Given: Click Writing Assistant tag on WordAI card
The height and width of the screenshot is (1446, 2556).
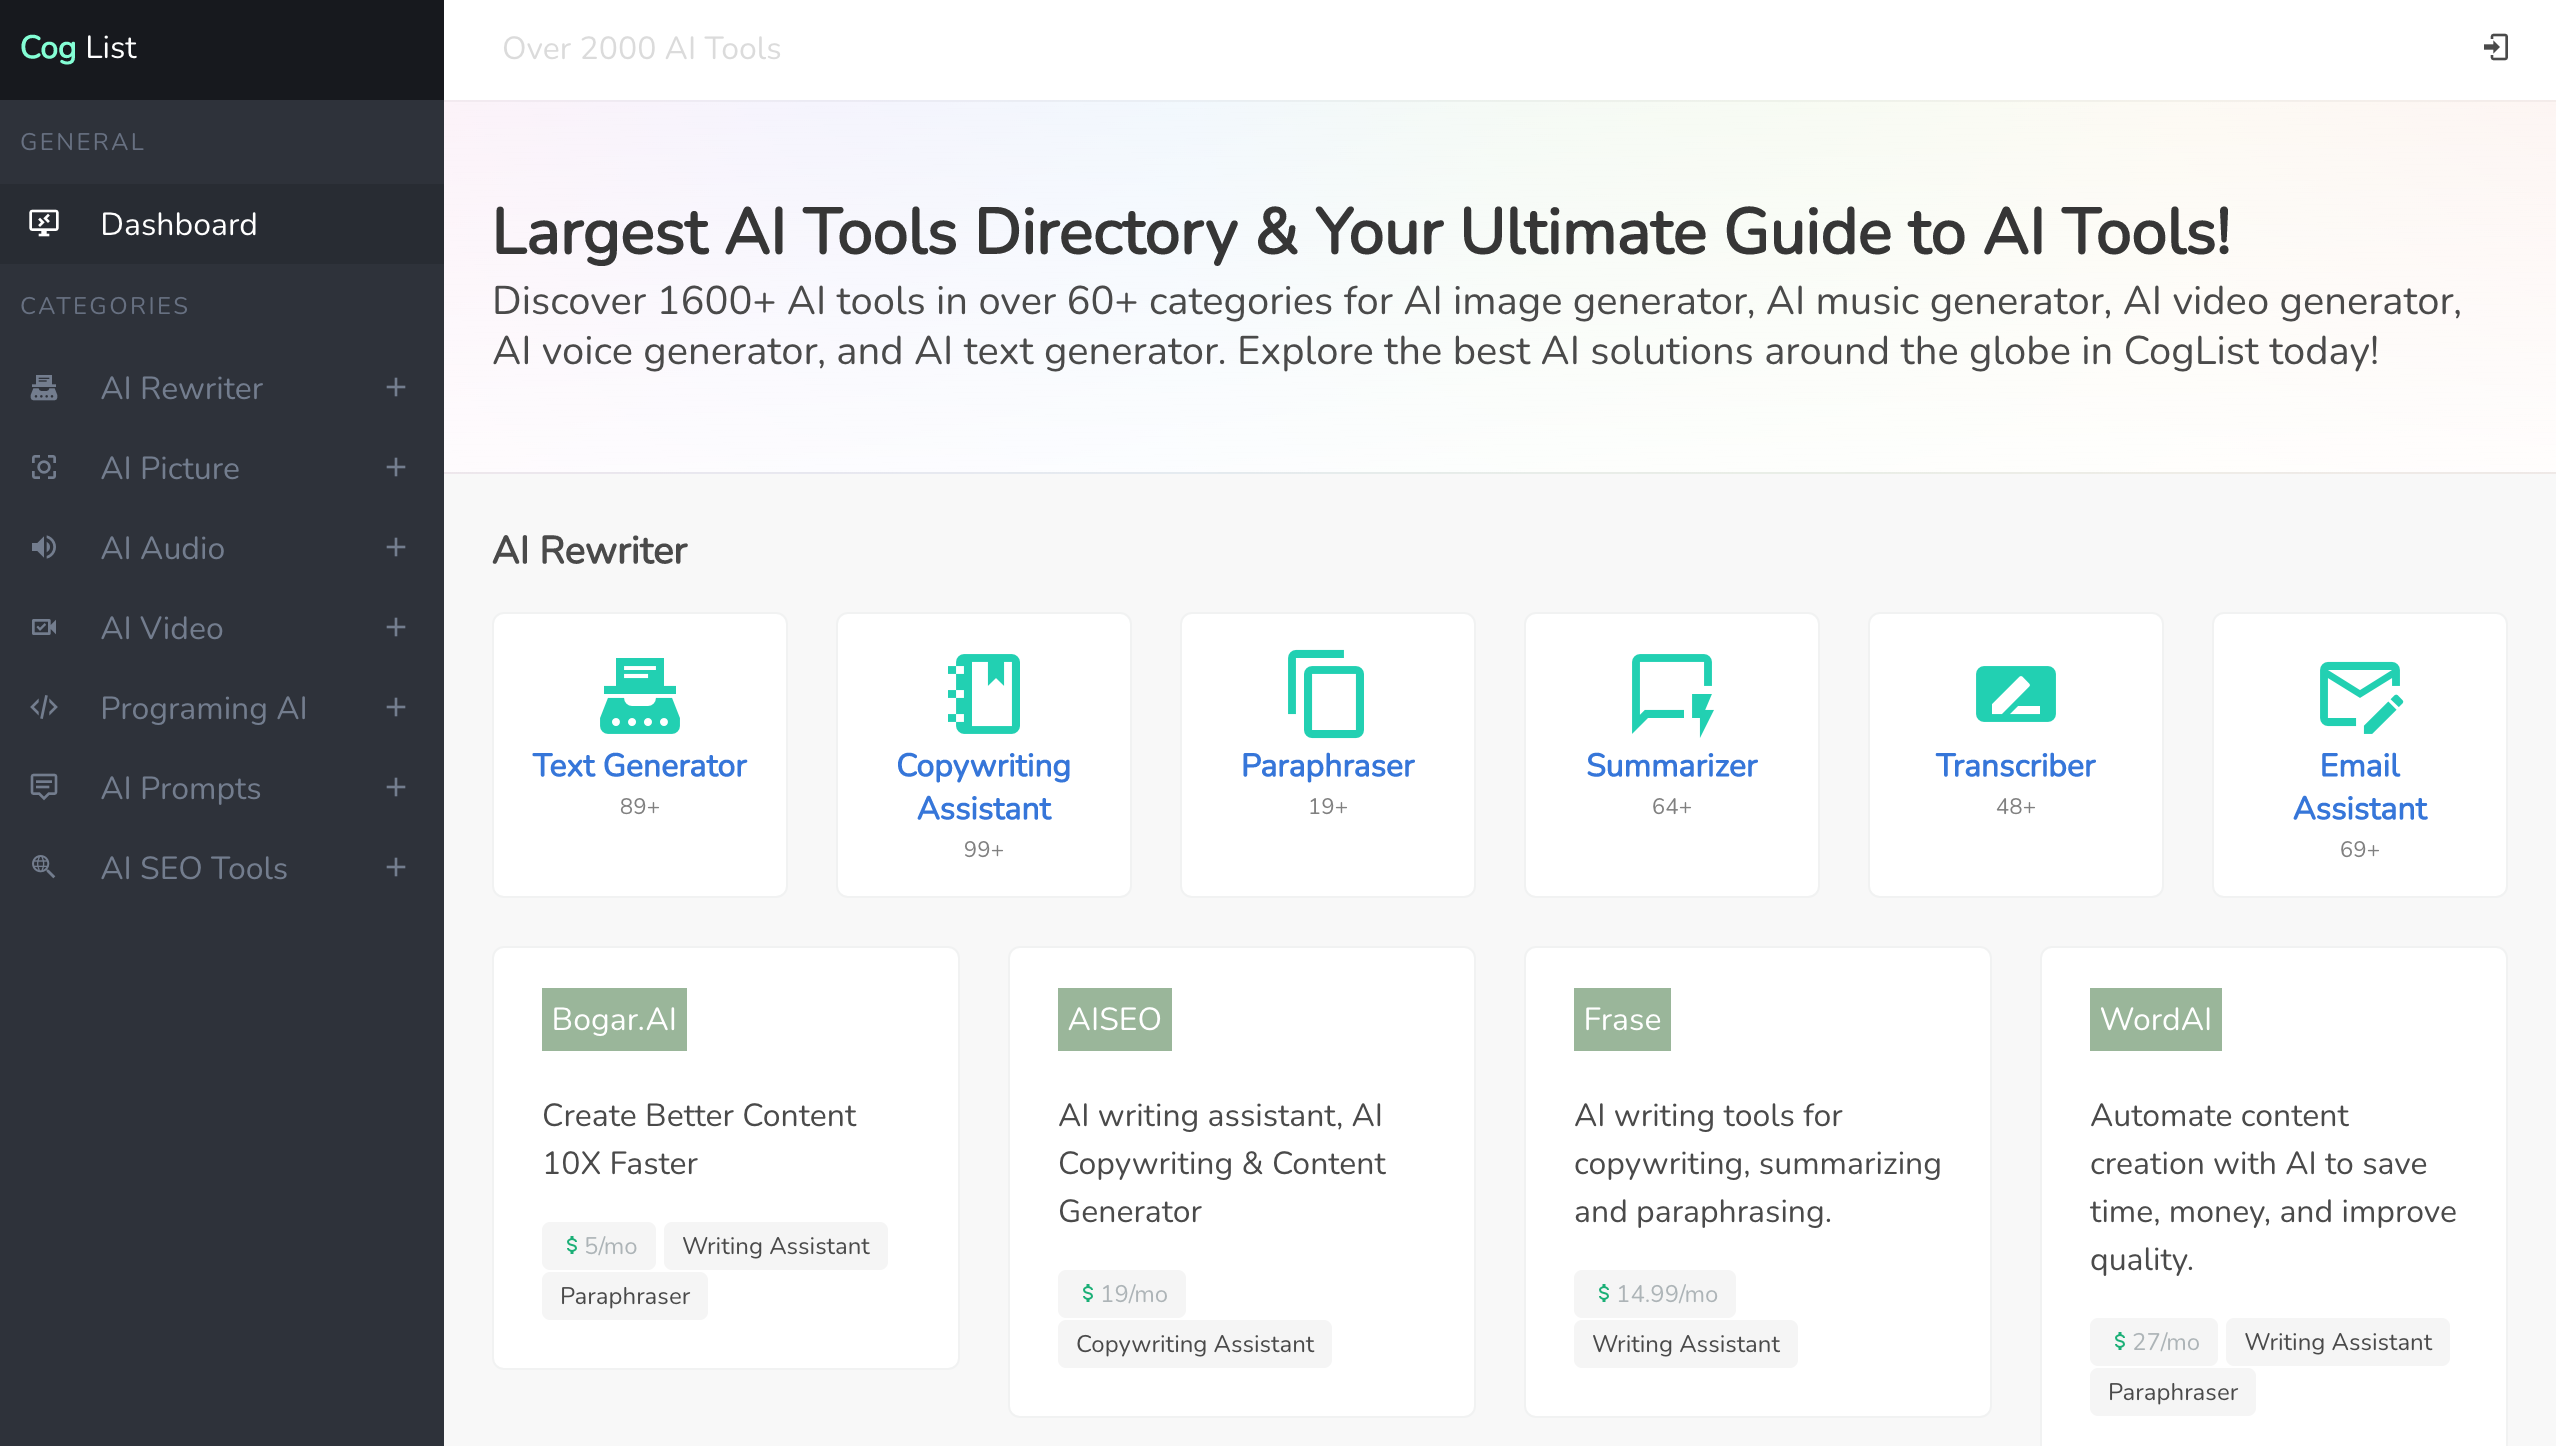Looking at the screenshot, I should click(2338, 1341).
